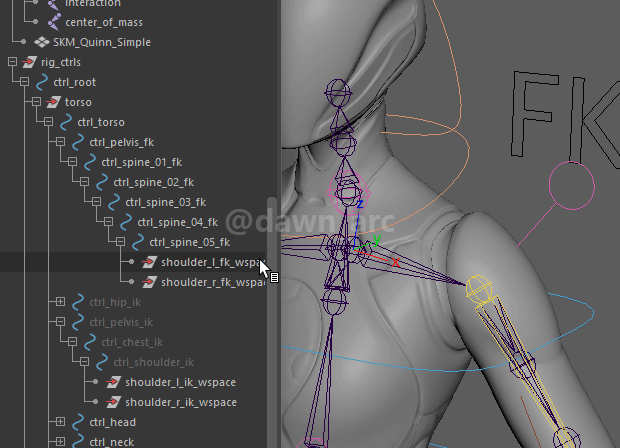The height and width of the screenshot is (448, 620).
Task: Click the ctrl_chest_ik curve icon
Action: pos(90,342)
